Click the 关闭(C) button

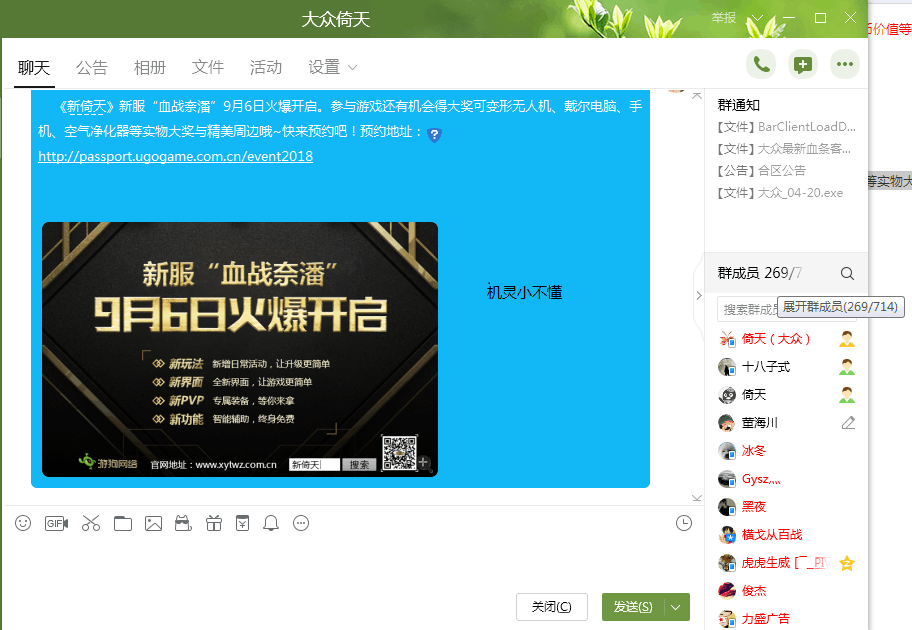pos(551,607)
